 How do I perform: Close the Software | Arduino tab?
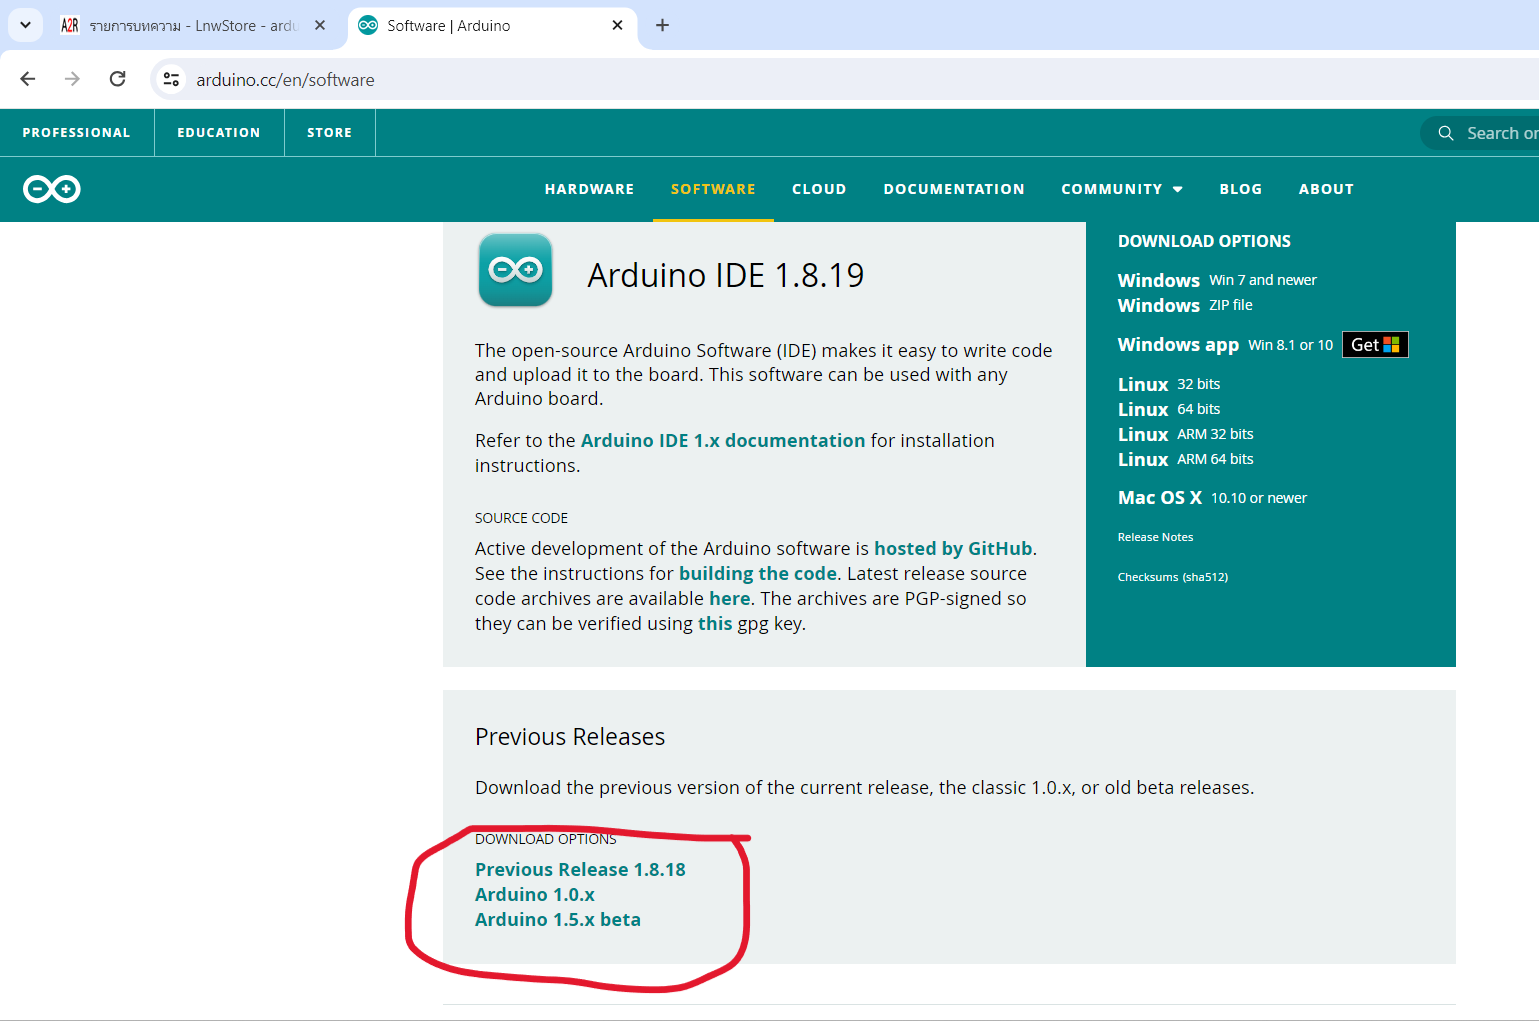pos(617,25)
